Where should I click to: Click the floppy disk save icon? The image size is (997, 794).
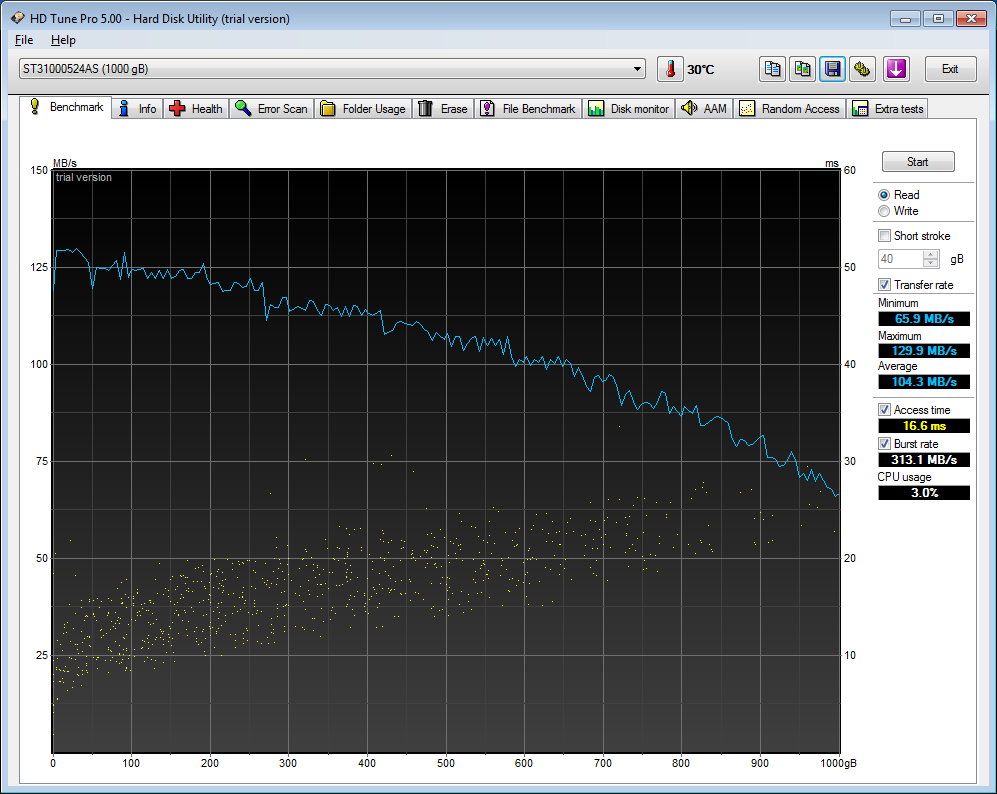pyautogui.click(x=832, y=69)
